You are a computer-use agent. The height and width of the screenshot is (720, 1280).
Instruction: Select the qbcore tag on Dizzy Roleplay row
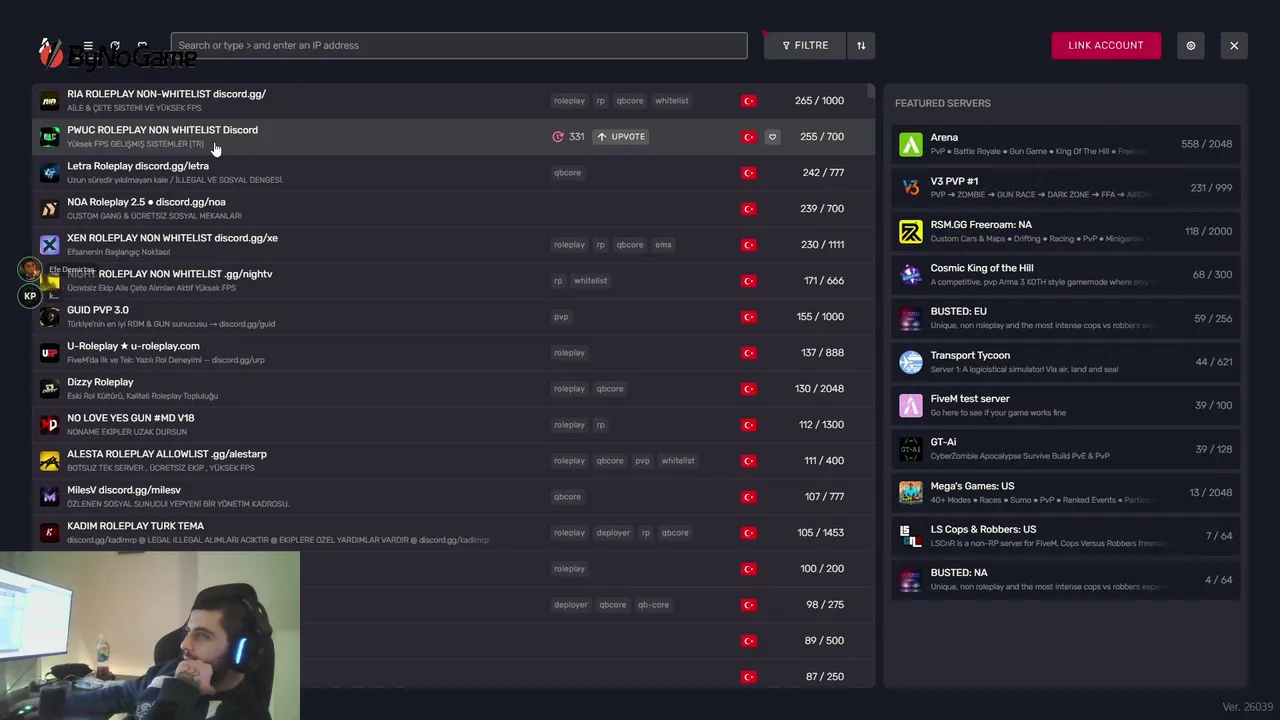click(x=610, y=389)
